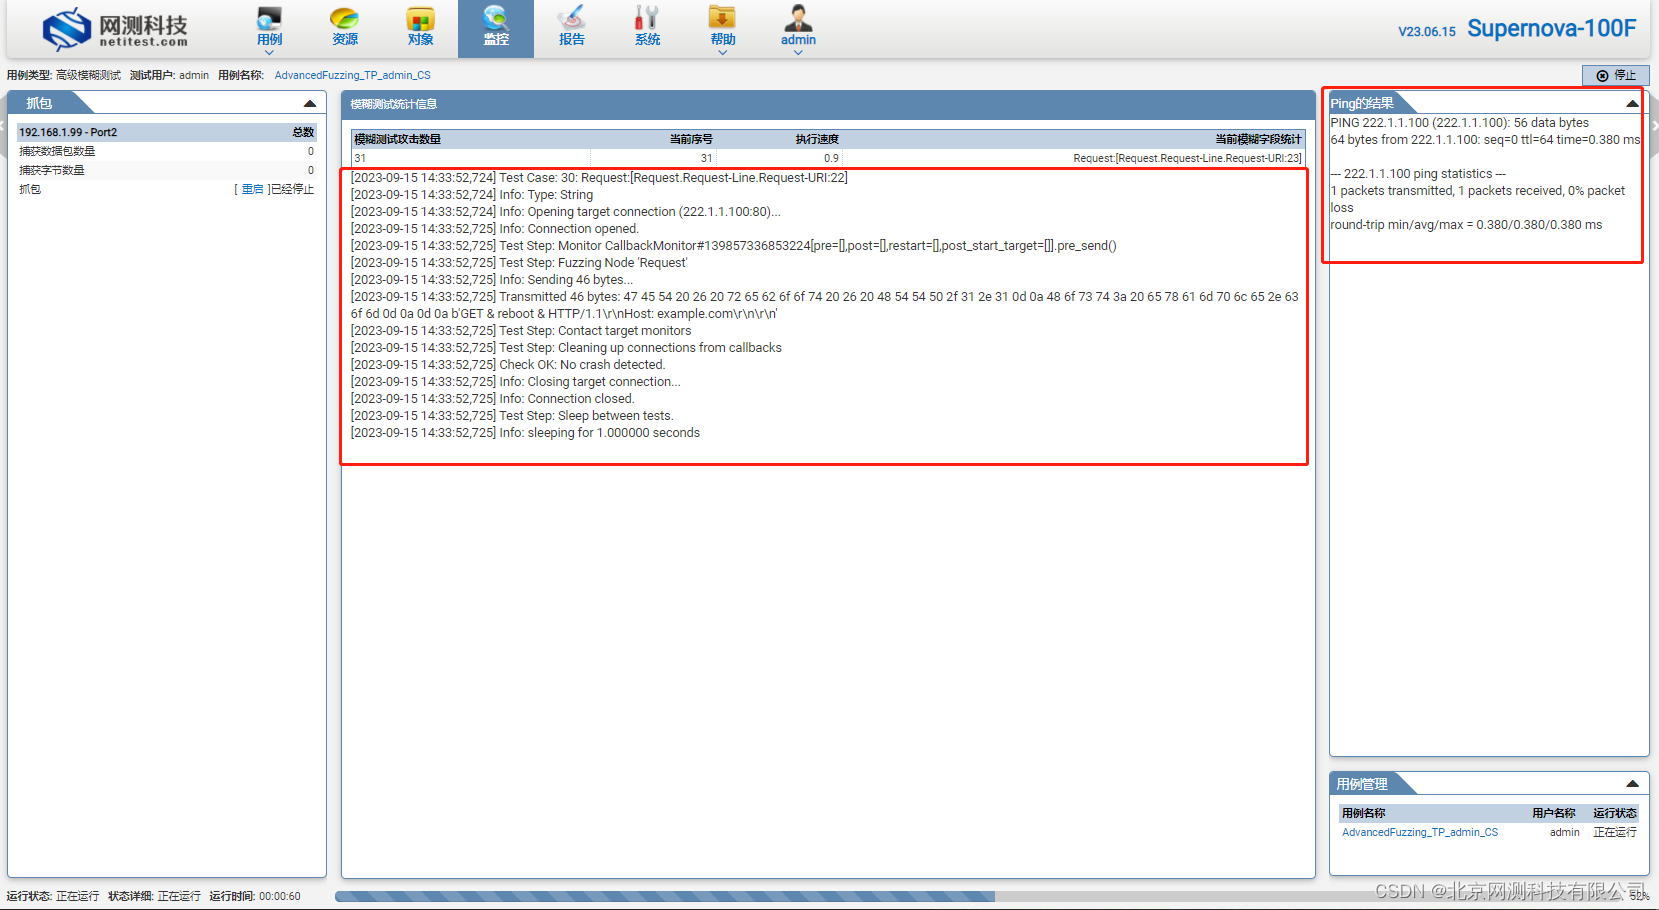Click the 重启 restart capture link

pos(252,189)
